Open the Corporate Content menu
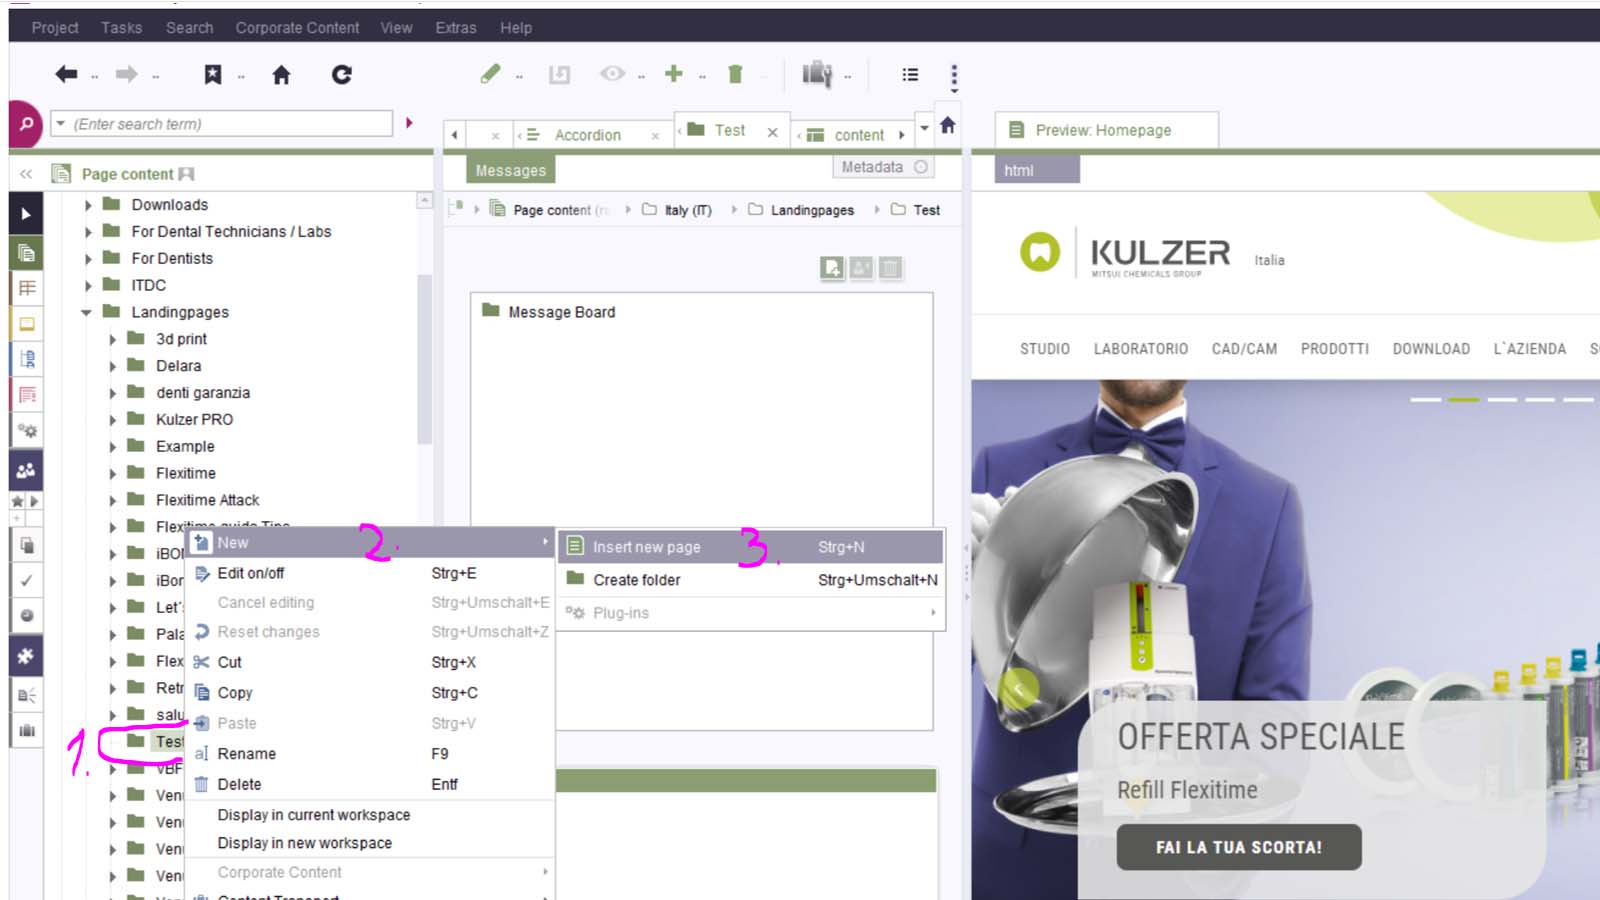This screenshot has height=900, width=1600. click(x=297, y=28)
